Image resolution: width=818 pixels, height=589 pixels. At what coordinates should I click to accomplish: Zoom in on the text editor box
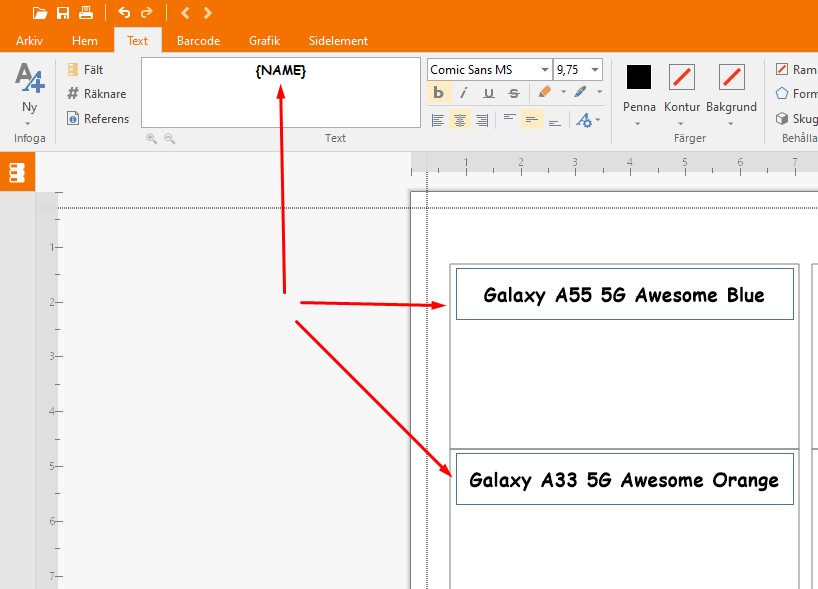[152, 139]
